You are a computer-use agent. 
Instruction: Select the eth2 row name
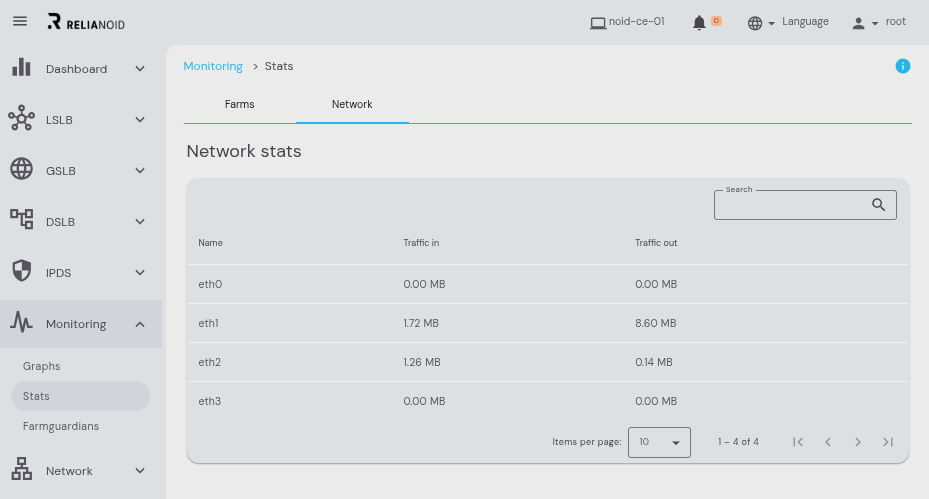tap(209, 362)
